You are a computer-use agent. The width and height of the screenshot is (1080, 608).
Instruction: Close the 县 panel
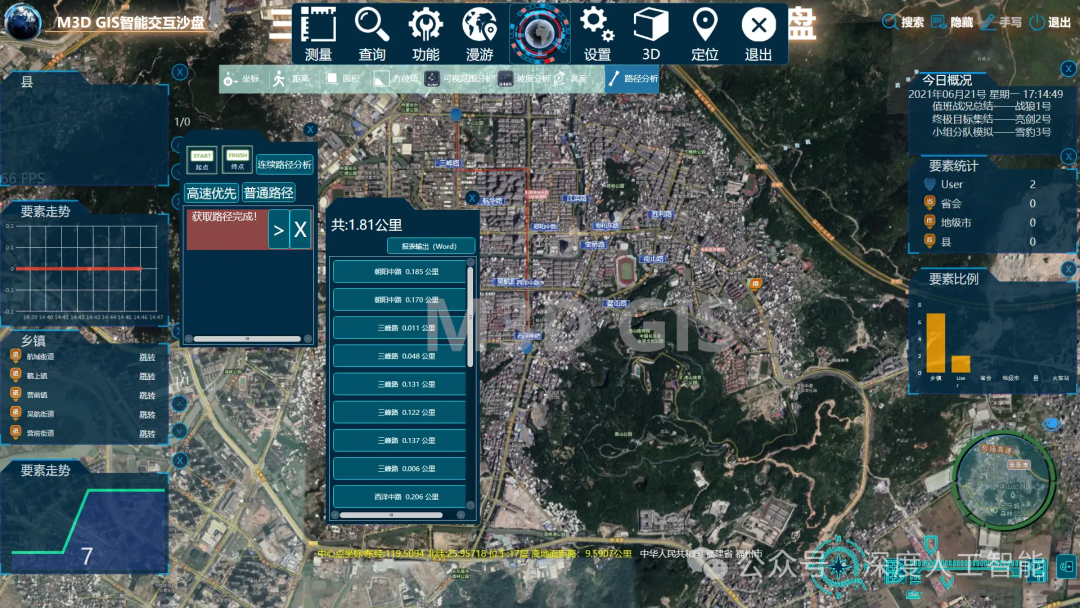pyautogui.click(x=180, y=72)
